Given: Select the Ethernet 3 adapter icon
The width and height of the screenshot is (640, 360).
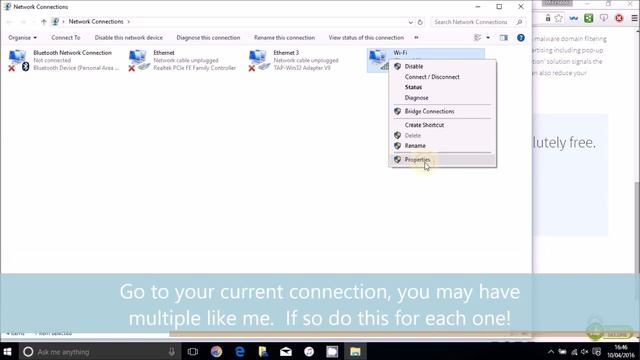Looking at the screenshot, I should click(258, 60).
